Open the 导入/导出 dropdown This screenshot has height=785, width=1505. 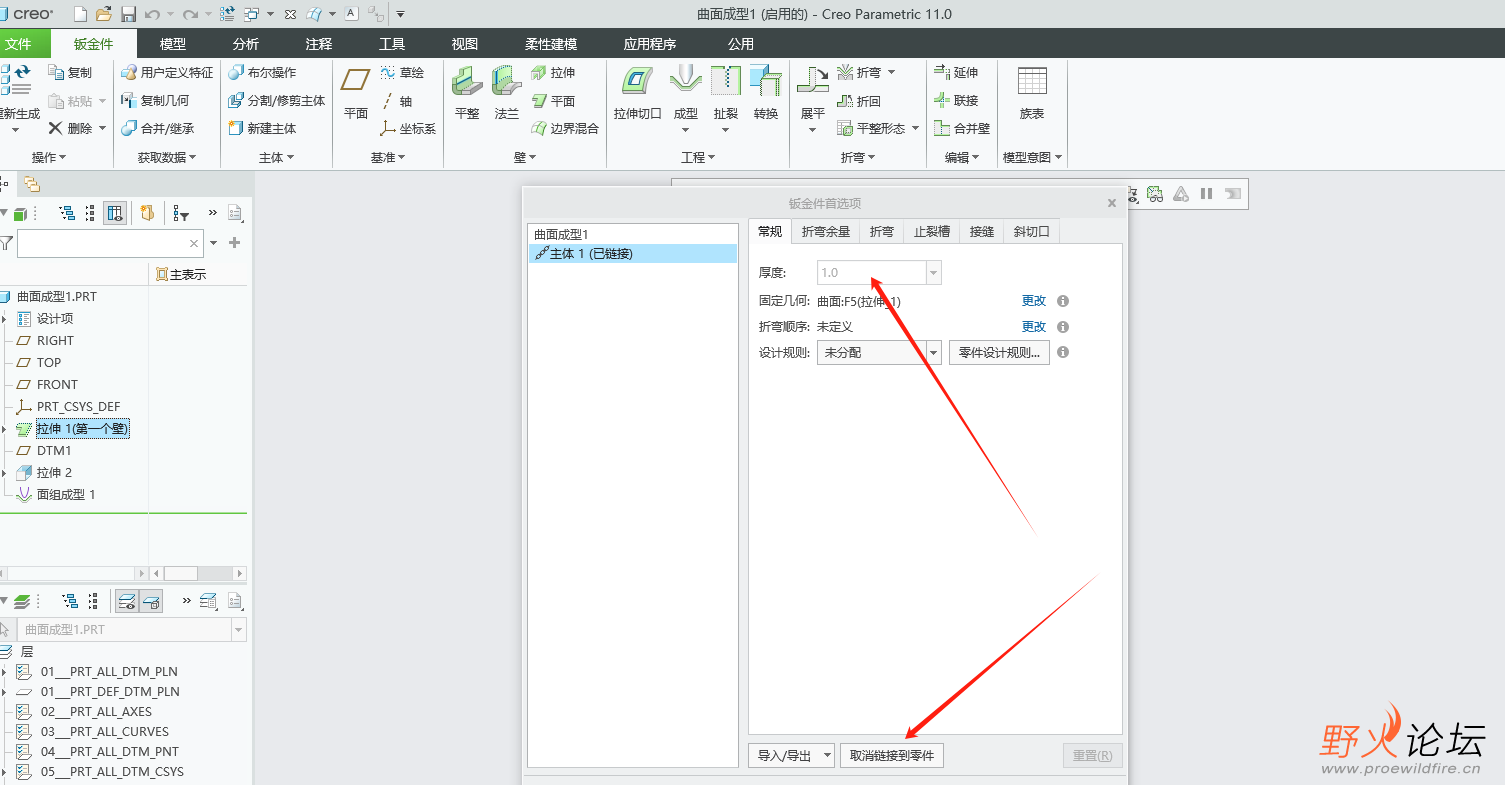791,755
